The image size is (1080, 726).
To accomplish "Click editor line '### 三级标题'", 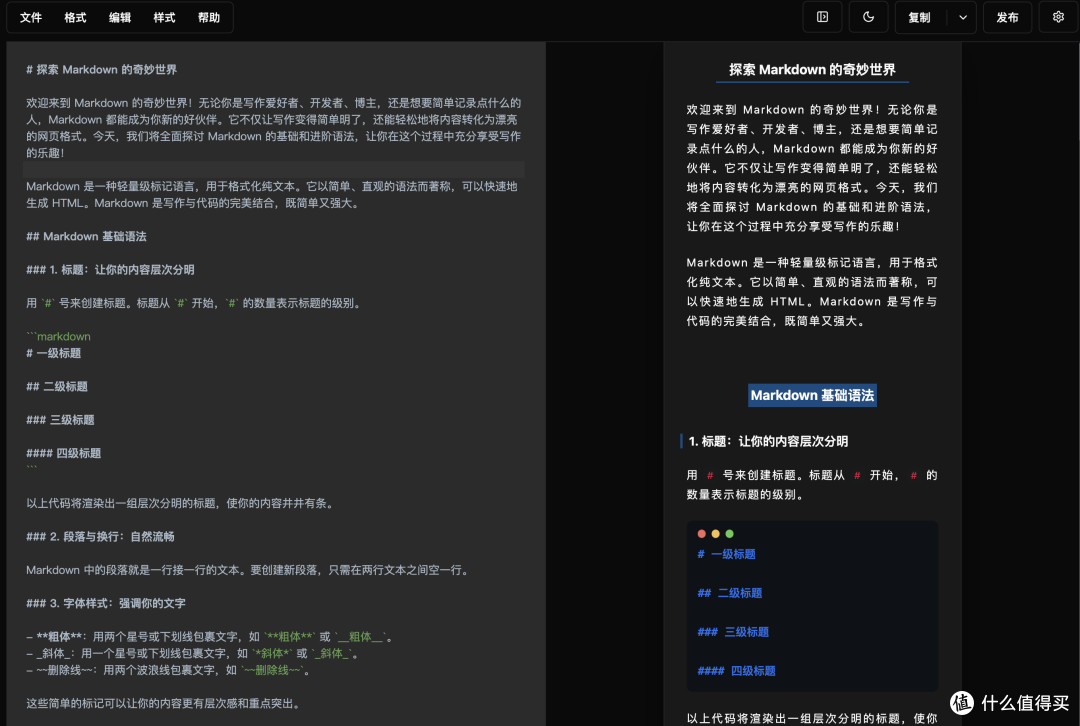I will [x=61, y=420].
